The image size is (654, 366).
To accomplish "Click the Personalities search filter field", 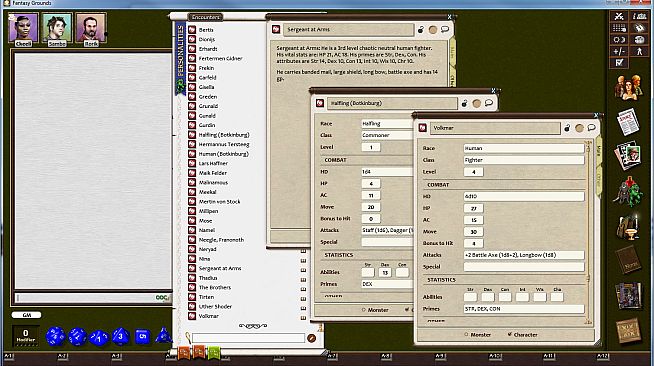I will (249, 338).
